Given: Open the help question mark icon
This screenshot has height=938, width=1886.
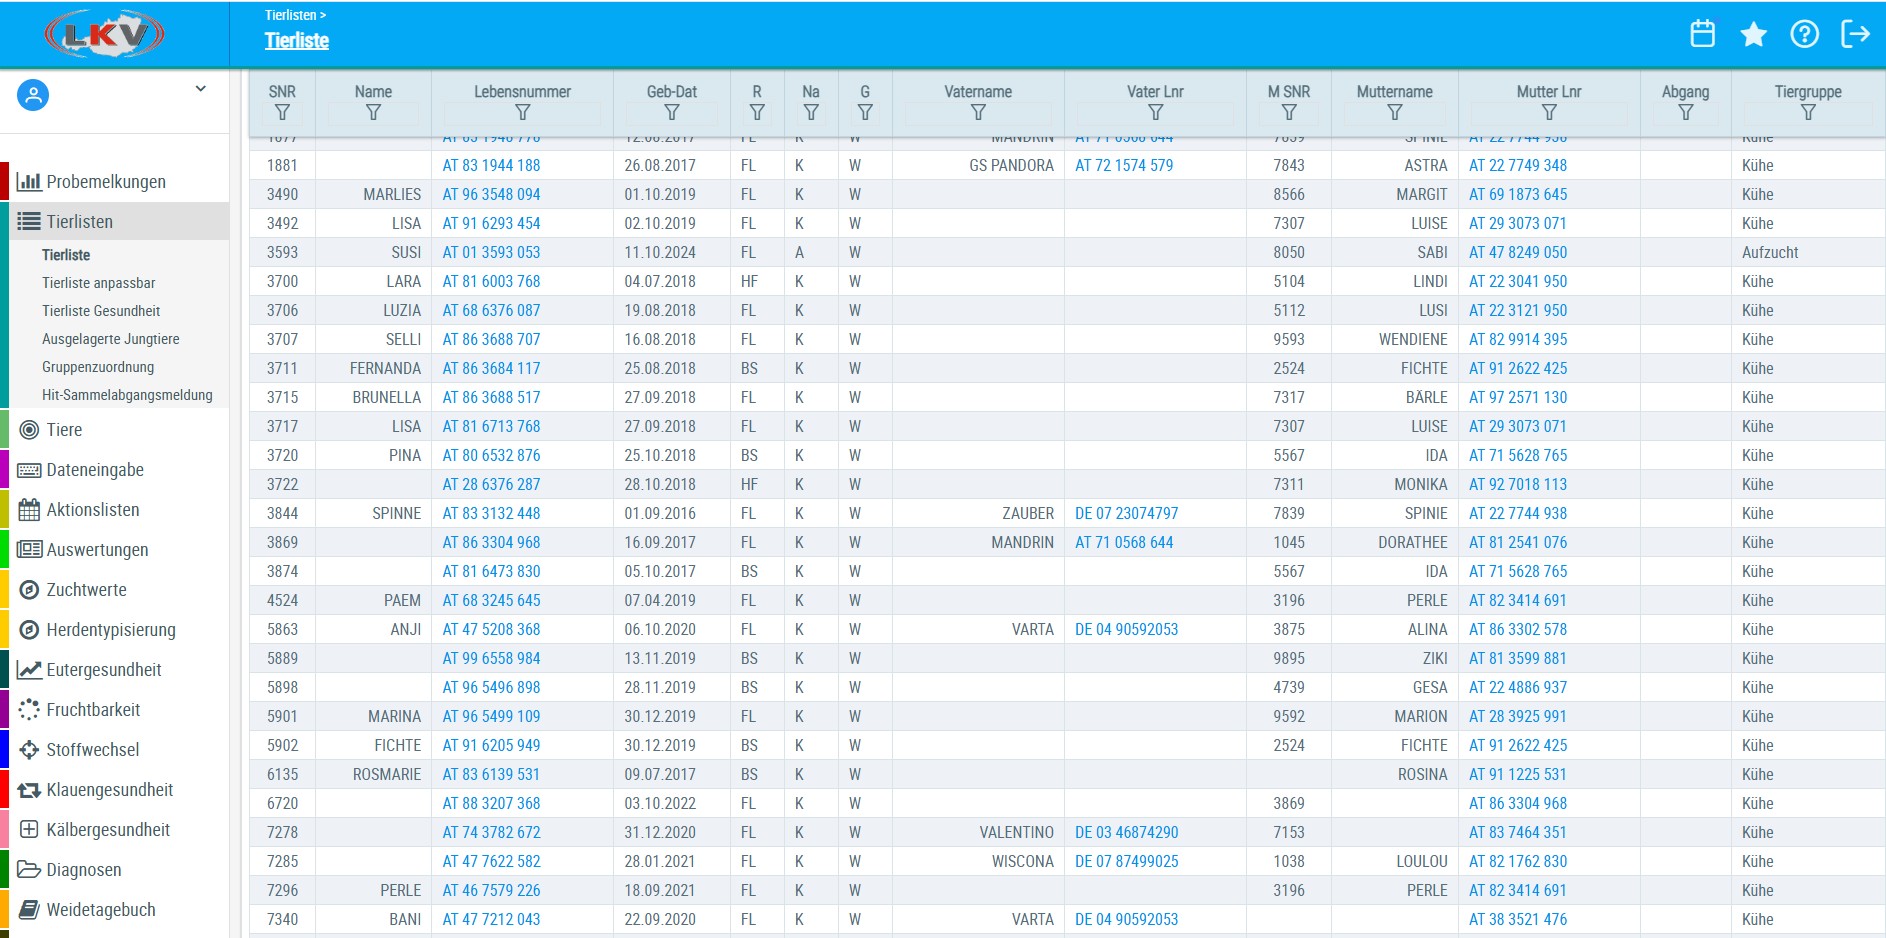Looking at the screenshot, I should [x=1804, y=34].
